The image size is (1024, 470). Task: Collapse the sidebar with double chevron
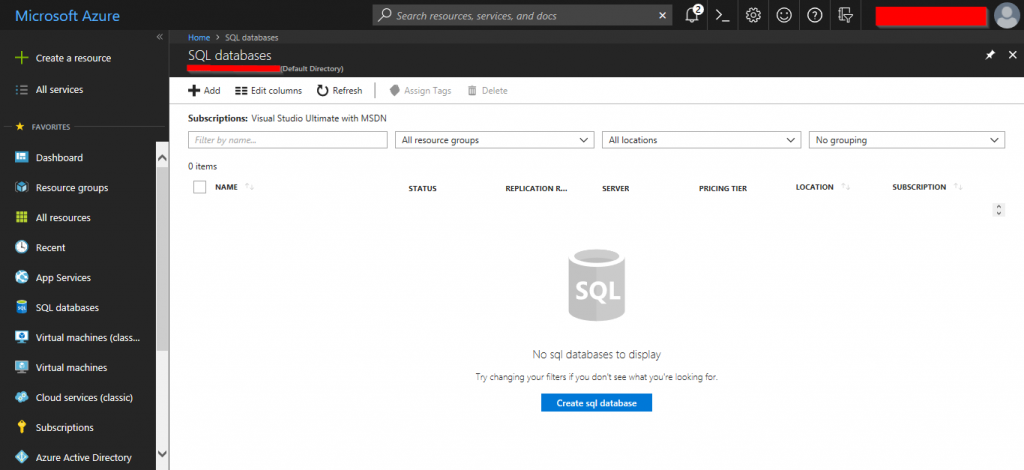coord(159,37)
